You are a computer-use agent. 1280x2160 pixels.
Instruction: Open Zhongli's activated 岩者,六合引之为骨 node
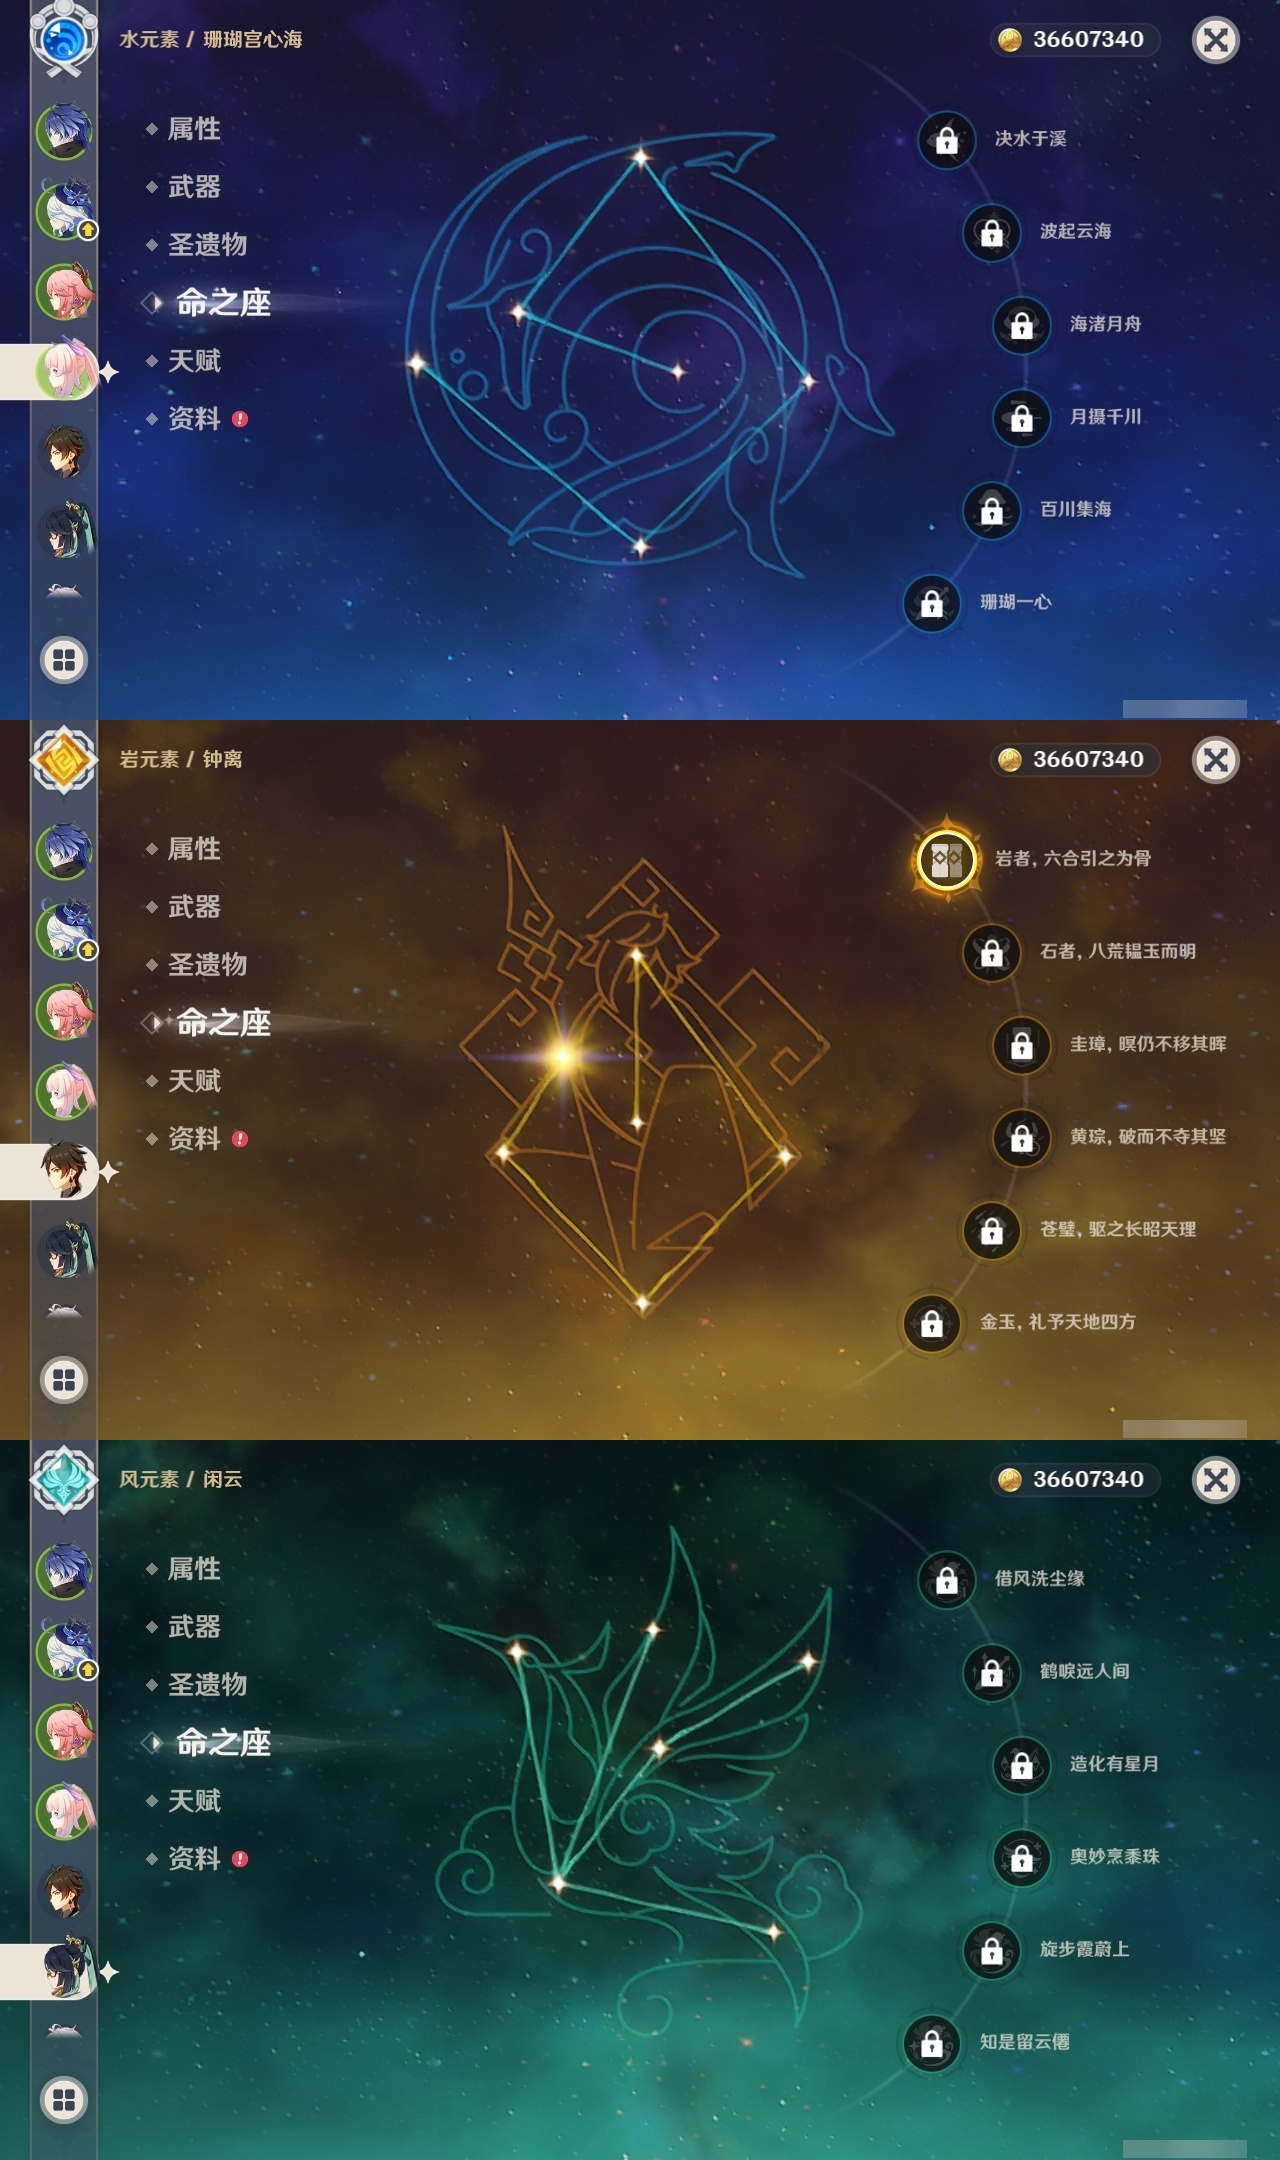click(946, 859)
